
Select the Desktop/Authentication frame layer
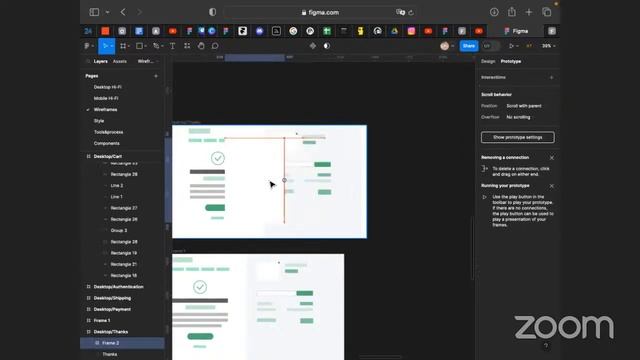point(118,287)
